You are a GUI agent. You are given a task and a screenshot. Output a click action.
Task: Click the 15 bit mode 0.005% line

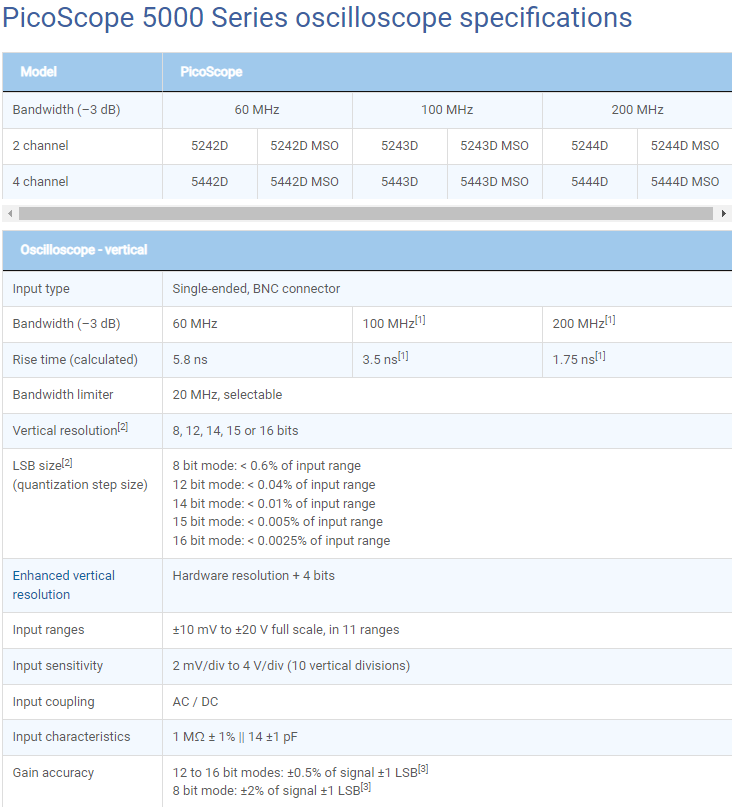pyautogui.click(x=277, y=522)
